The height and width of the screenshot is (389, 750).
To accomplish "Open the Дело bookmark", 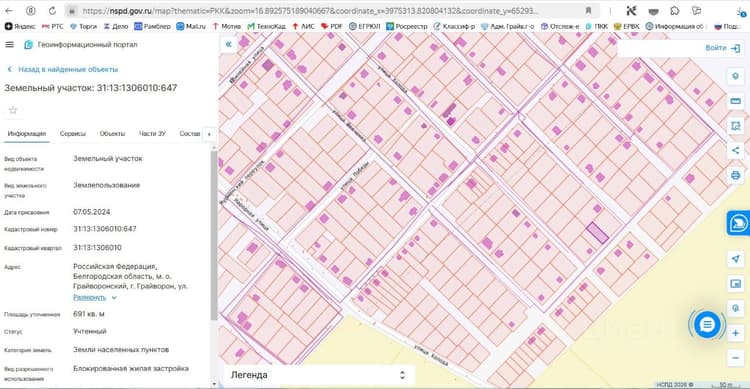I will tap(116, 26).
